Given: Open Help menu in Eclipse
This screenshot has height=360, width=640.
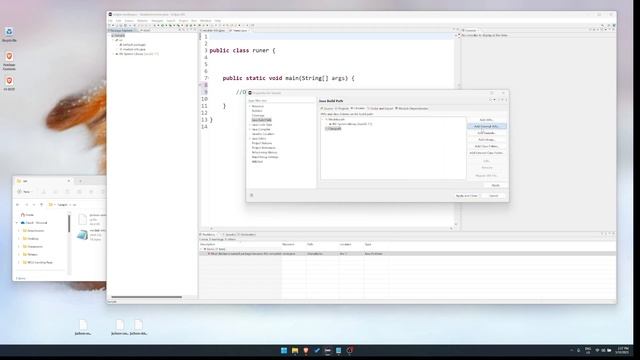Looking at the screenshot, I should [x=218, y=20].
